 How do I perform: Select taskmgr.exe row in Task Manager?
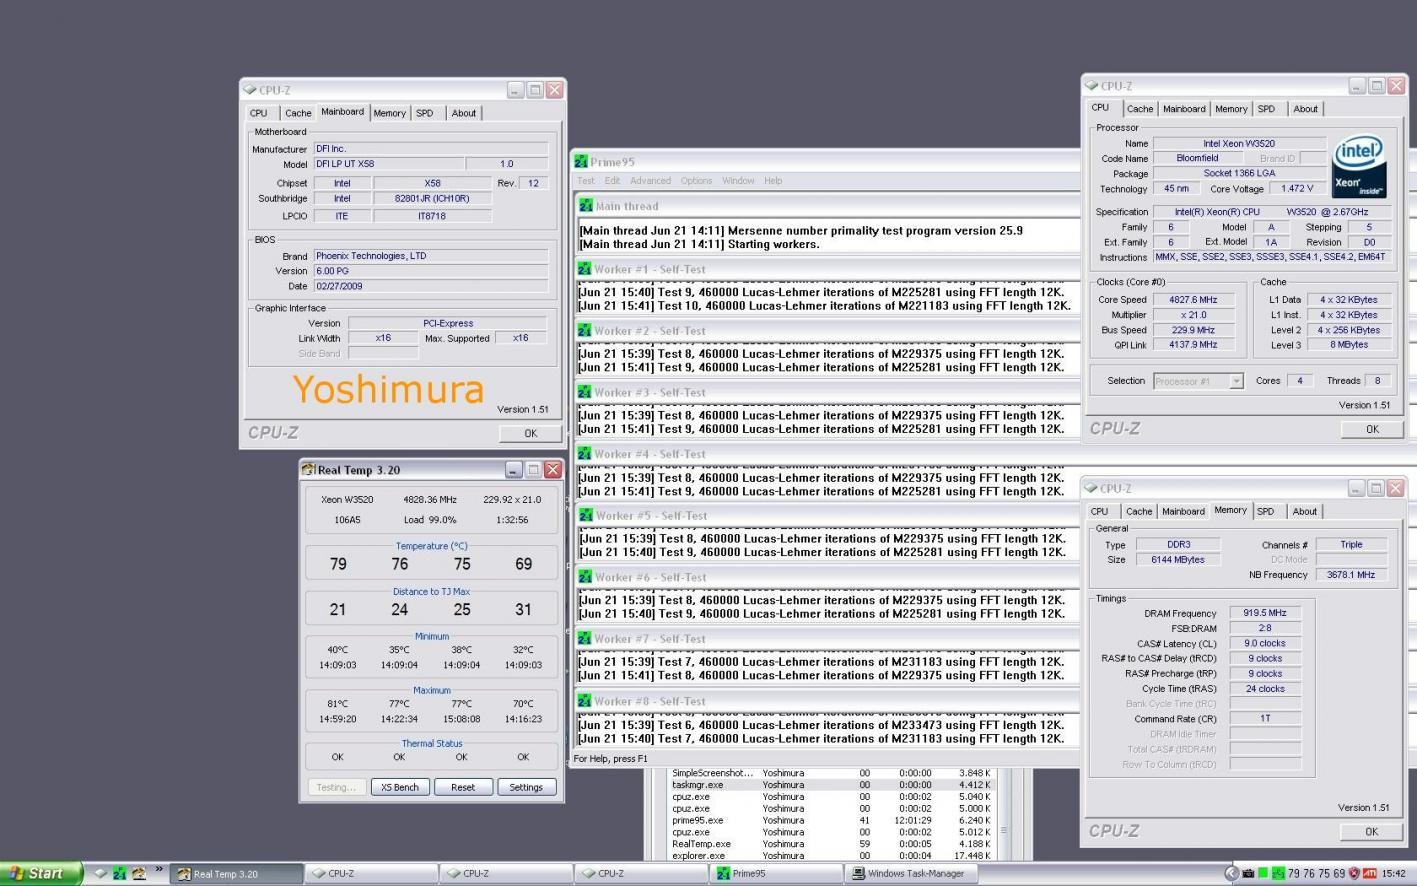click(x=831, y=785)
